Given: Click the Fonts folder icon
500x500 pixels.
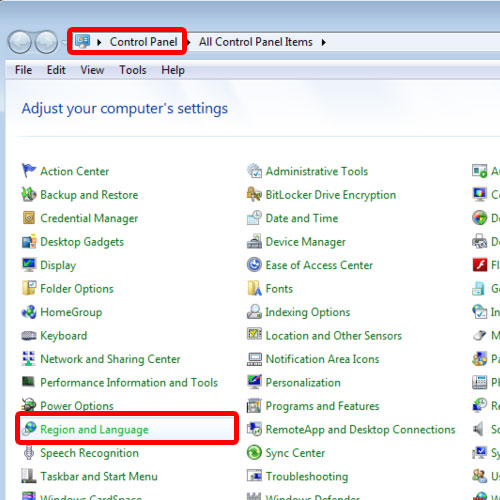Looking at the screenshot, I should tap(254, 288).
